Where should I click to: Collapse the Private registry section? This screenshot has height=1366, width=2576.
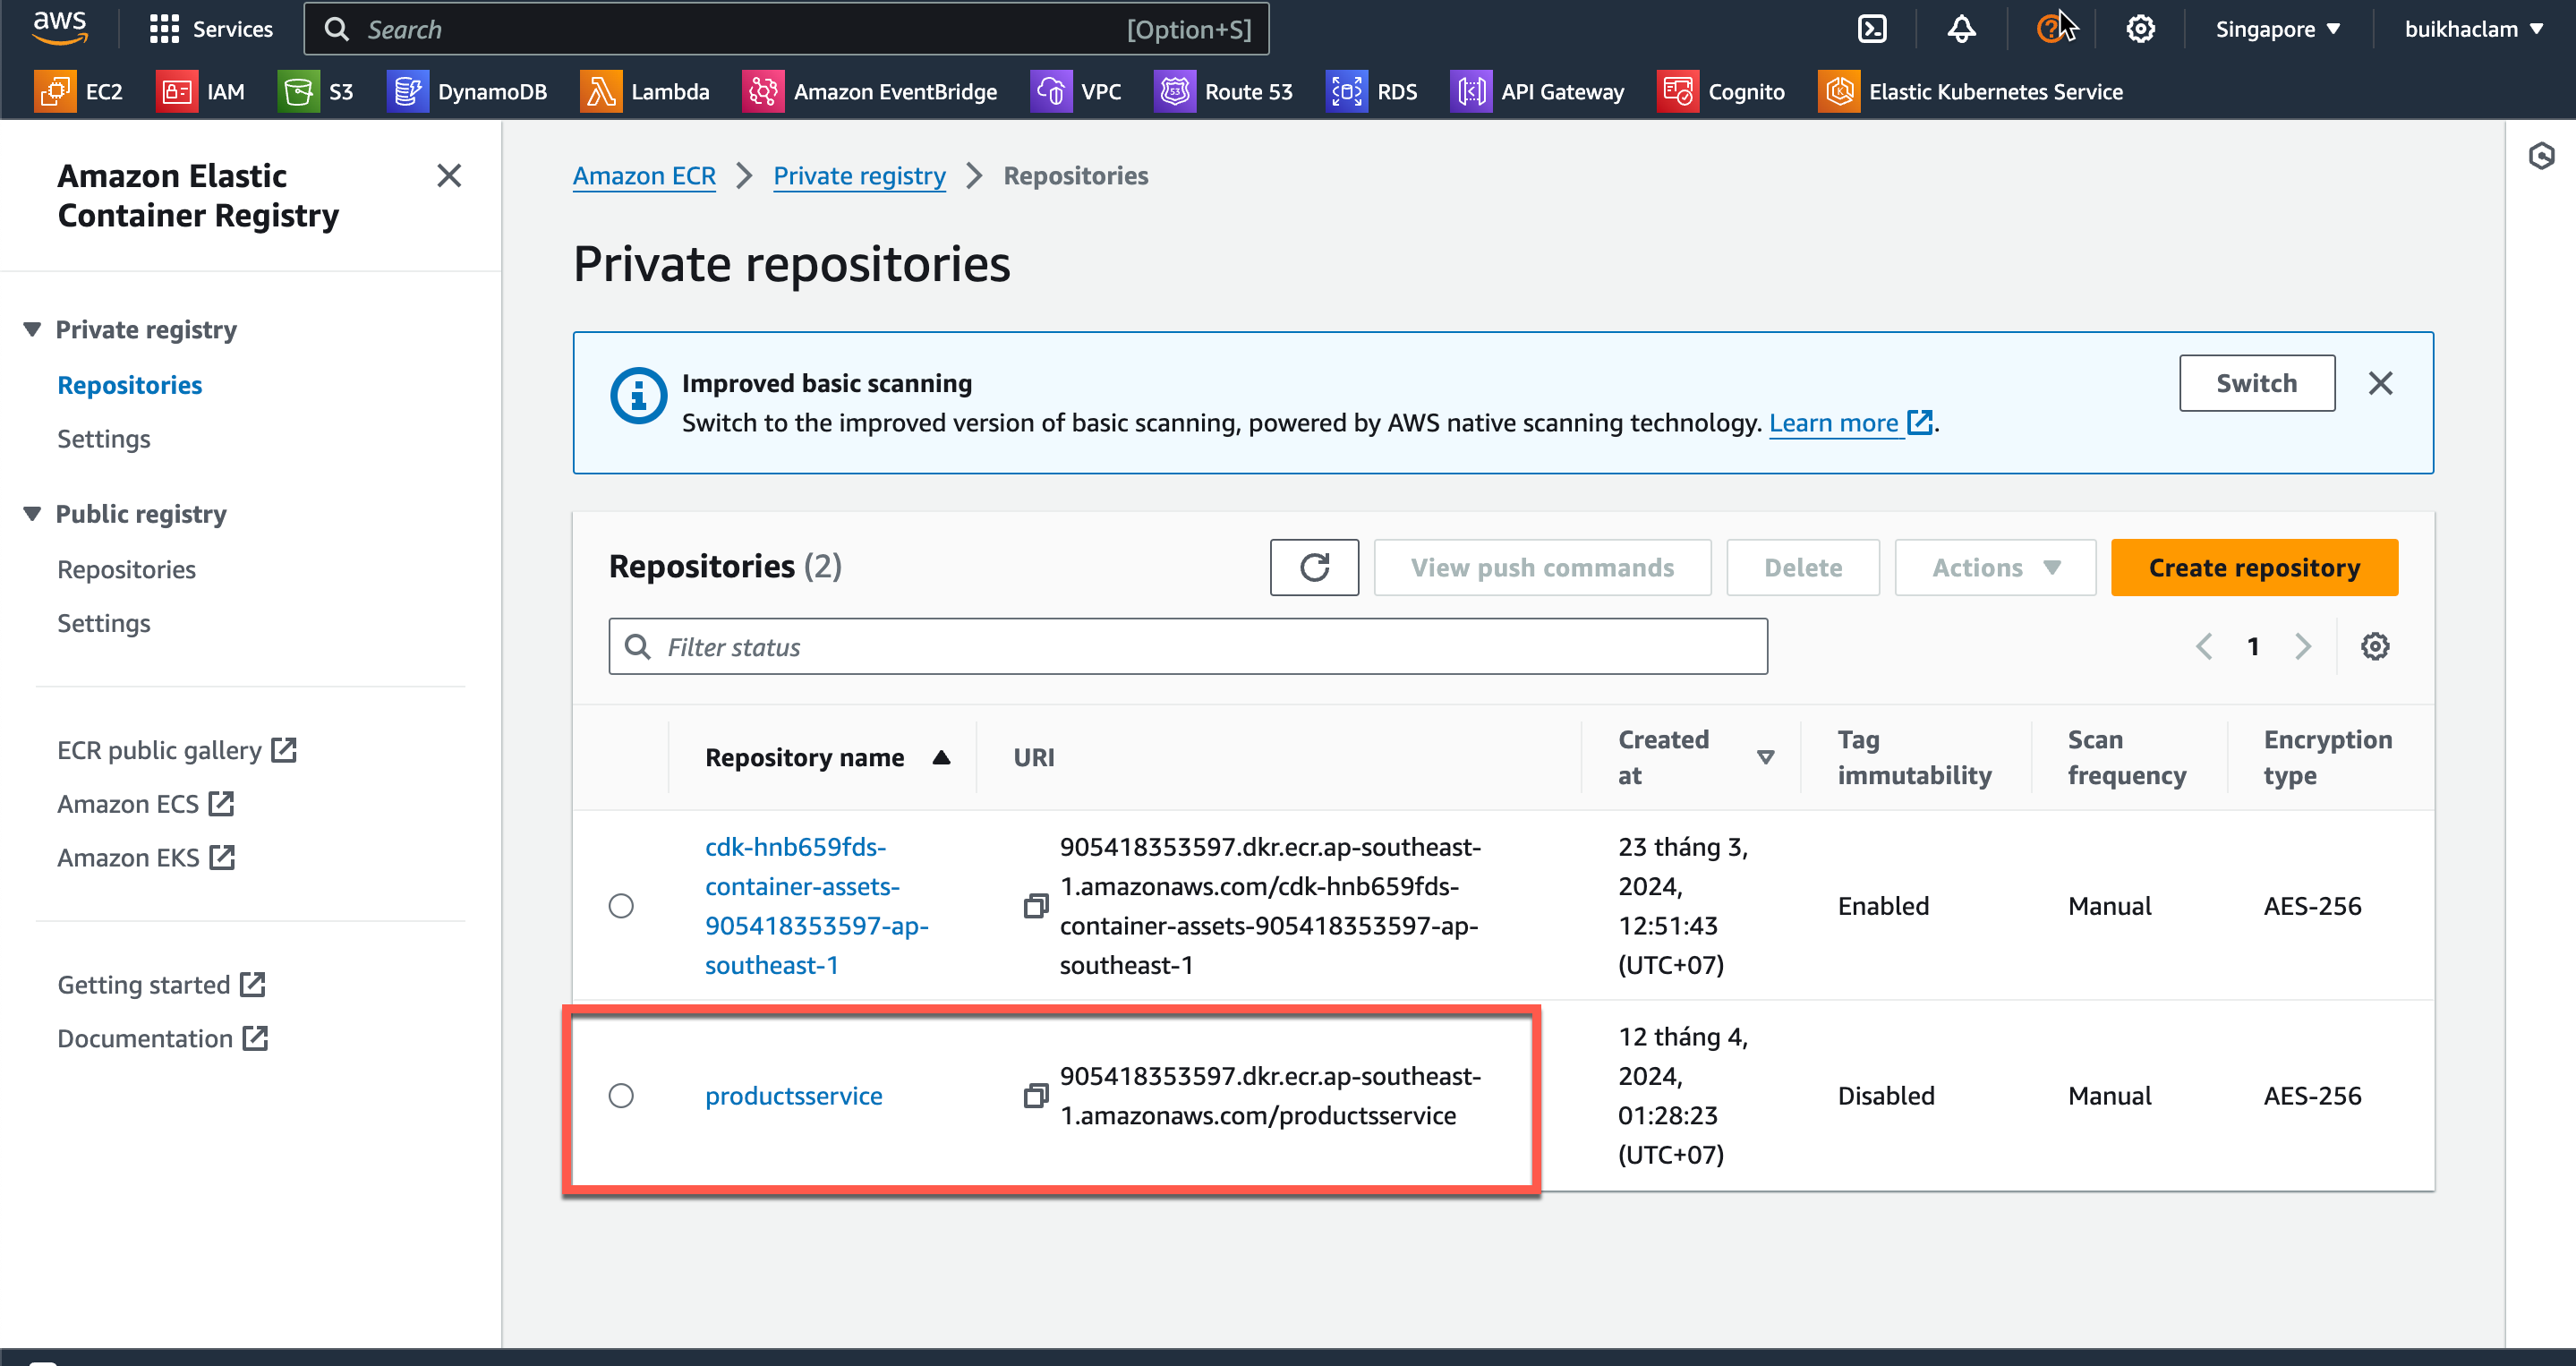32,330
